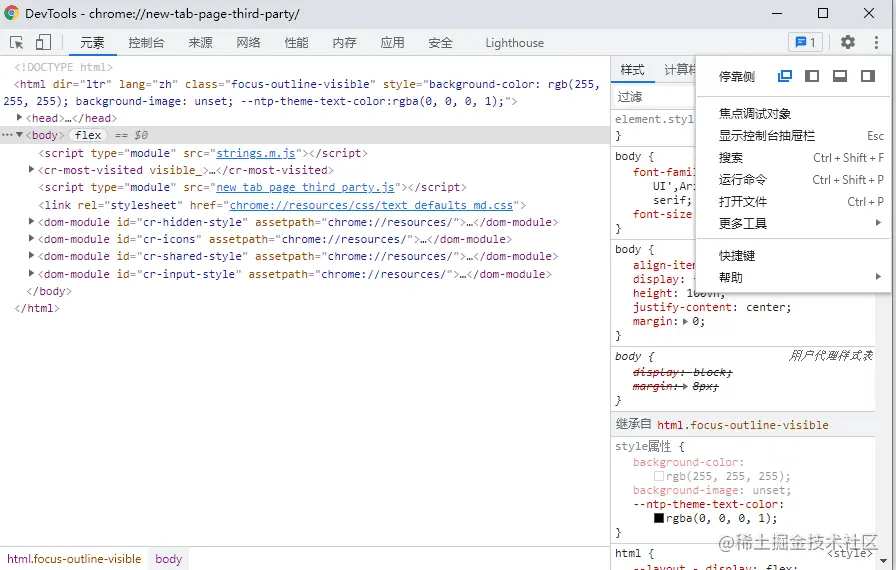Click the html.focus-outline-visible inherited selector
This screenshot has width=896, height=570.
tap(743, 425)
